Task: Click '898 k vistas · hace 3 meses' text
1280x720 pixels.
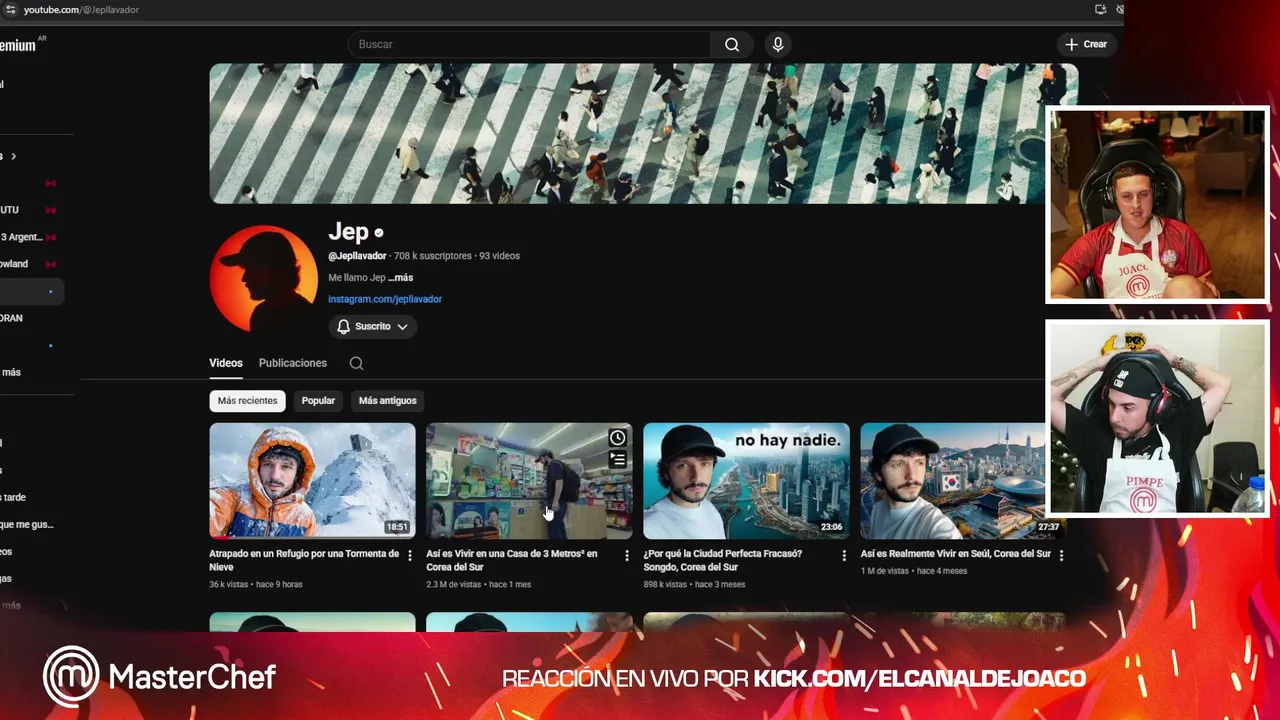Action: tap(694, 584)
